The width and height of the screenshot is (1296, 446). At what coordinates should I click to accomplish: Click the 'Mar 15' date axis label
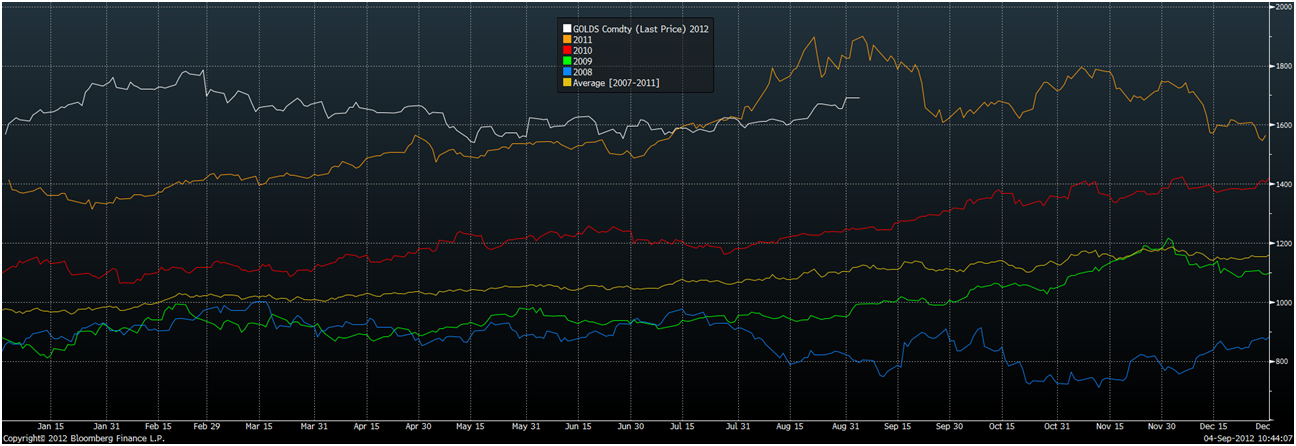coord(259,426)
